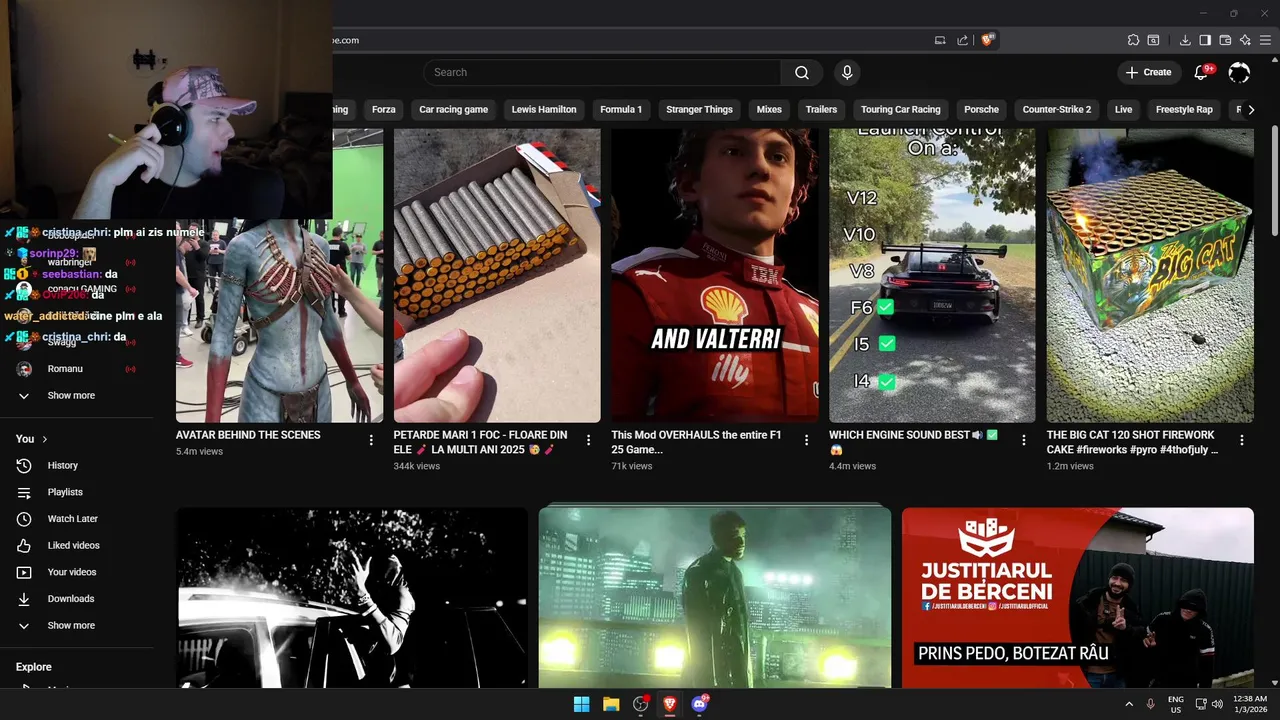Switch to Brave browser in the taskbar
1280x720 pixels.
point(670,704)
